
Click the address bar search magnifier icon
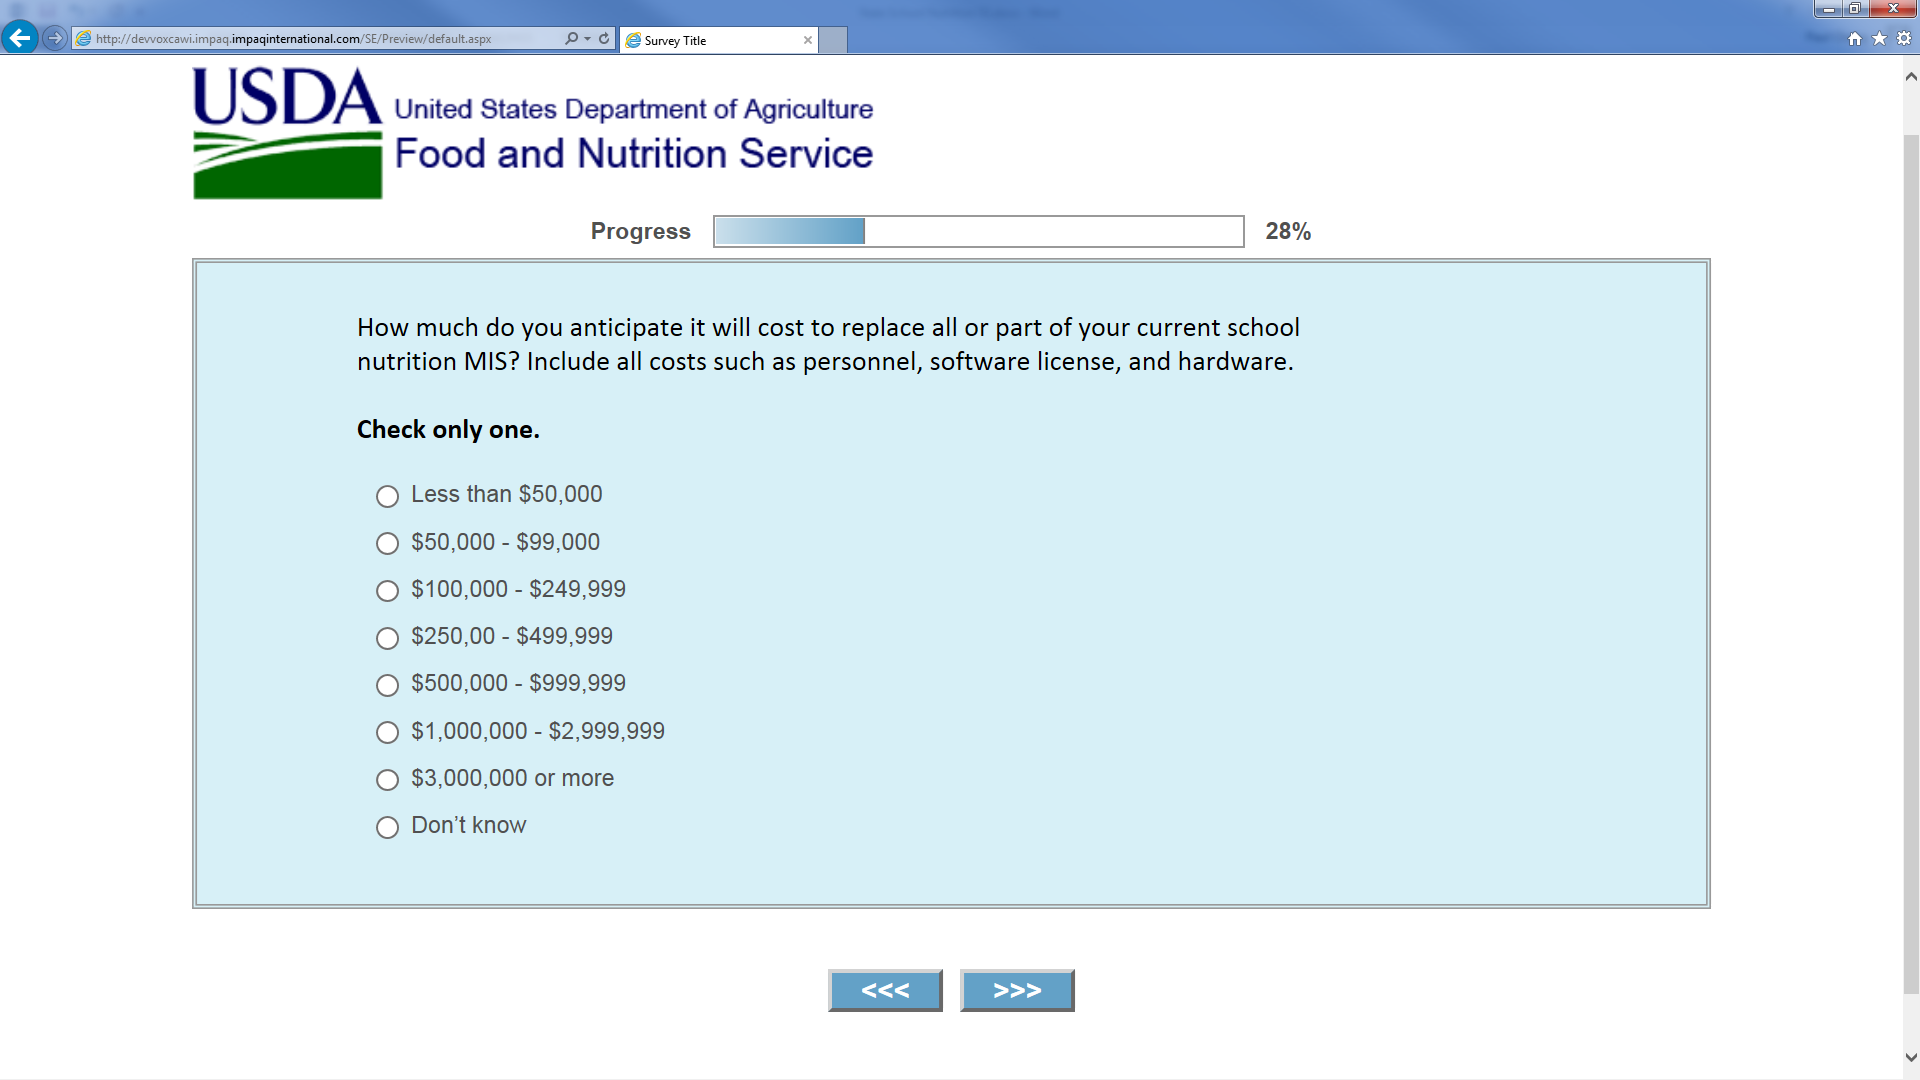click(x=571, y=38)
